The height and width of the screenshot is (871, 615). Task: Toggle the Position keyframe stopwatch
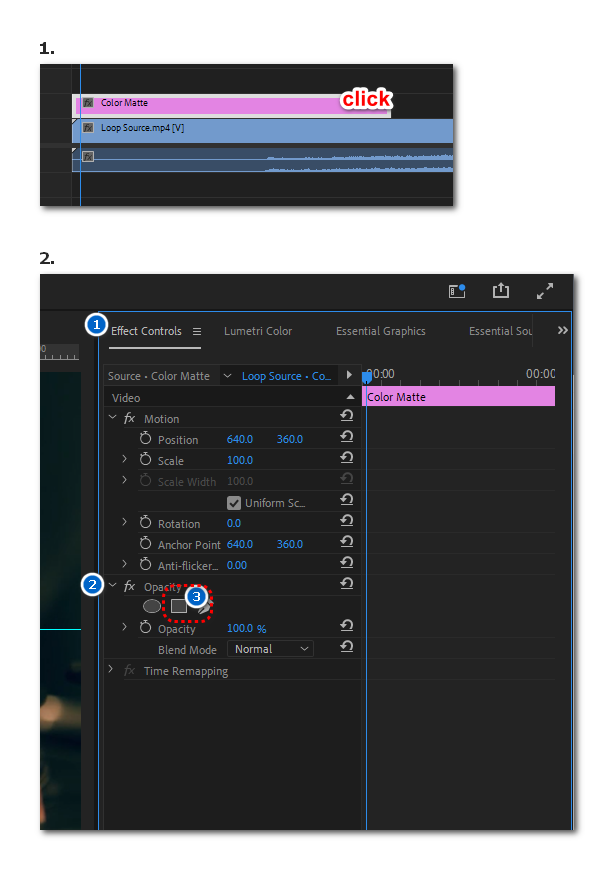tap(145, 439)
